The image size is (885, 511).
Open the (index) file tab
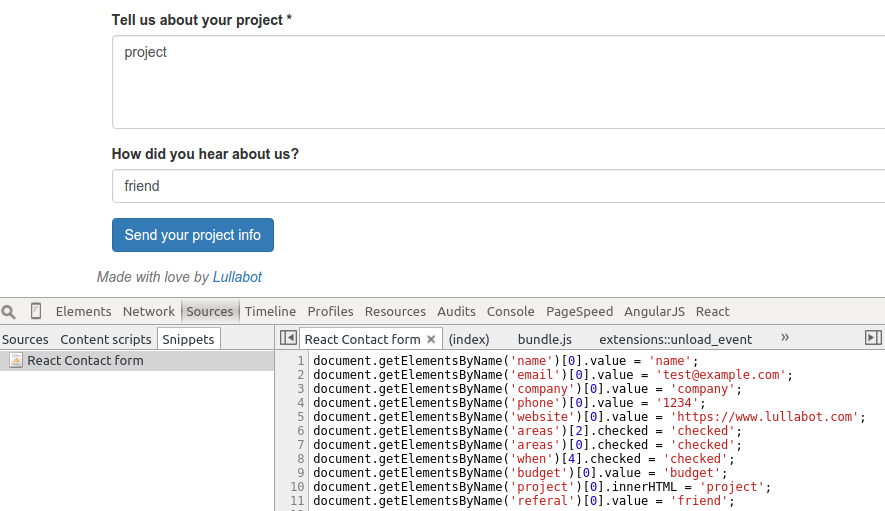(x=469, y=339)
